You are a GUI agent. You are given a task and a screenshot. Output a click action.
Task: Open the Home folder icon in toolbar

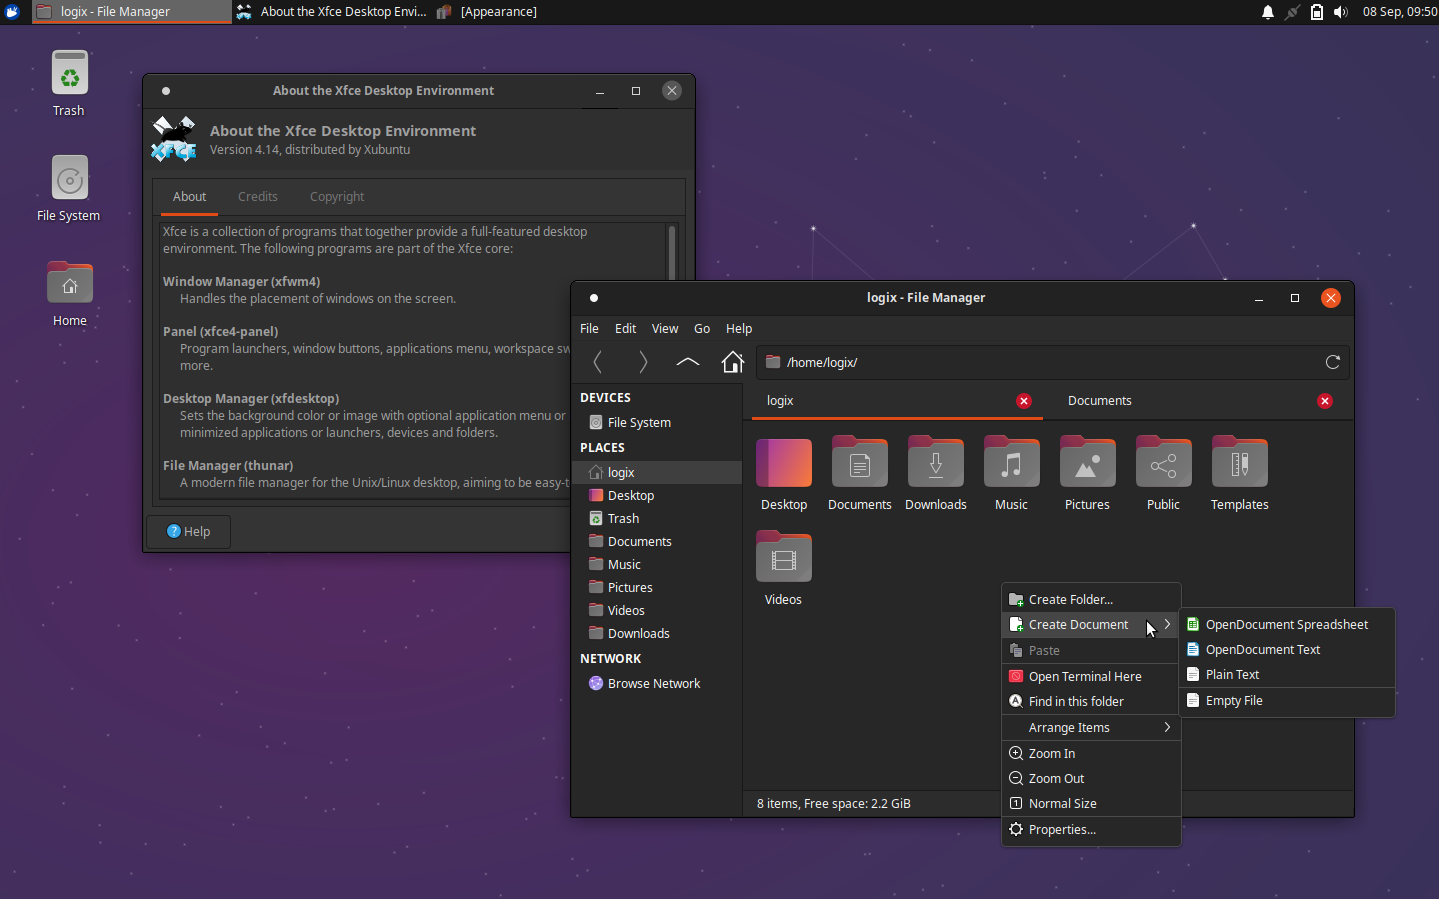733,362
